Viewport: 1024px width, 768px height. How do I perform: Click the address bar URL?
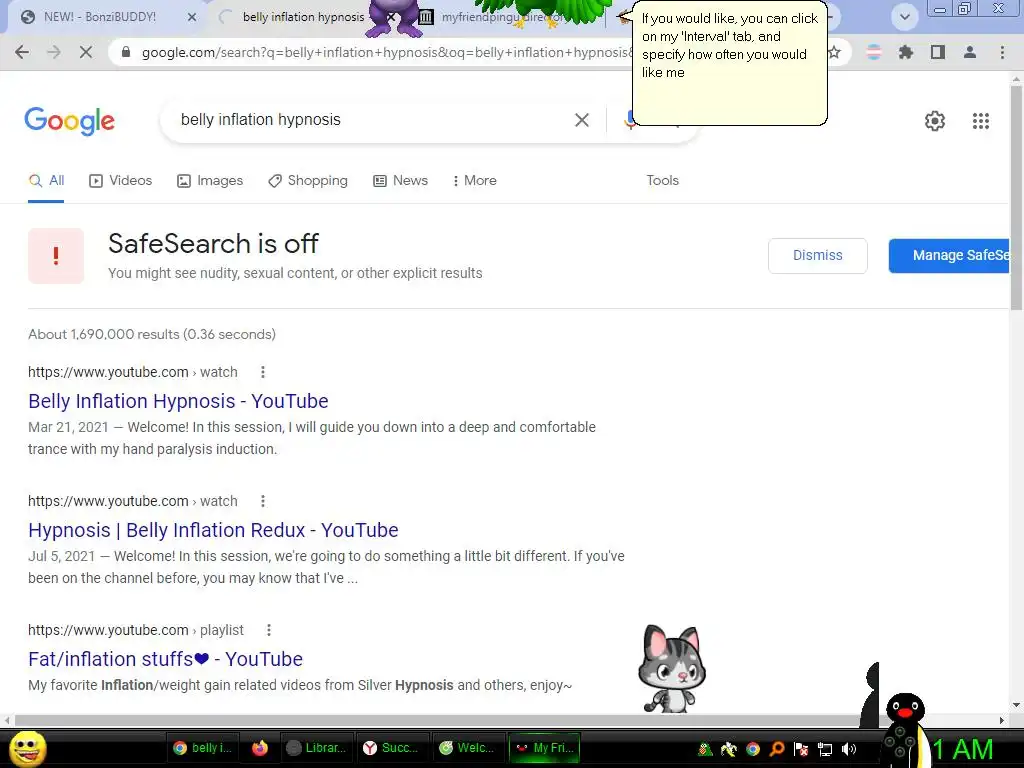point(385,52)
